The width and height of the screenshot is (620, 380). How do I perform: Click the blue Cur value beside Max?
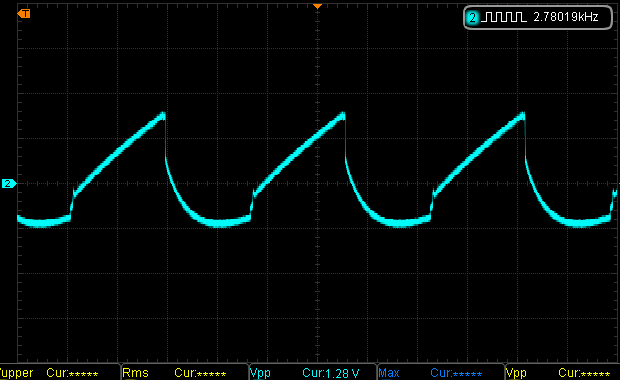point(456,373)
